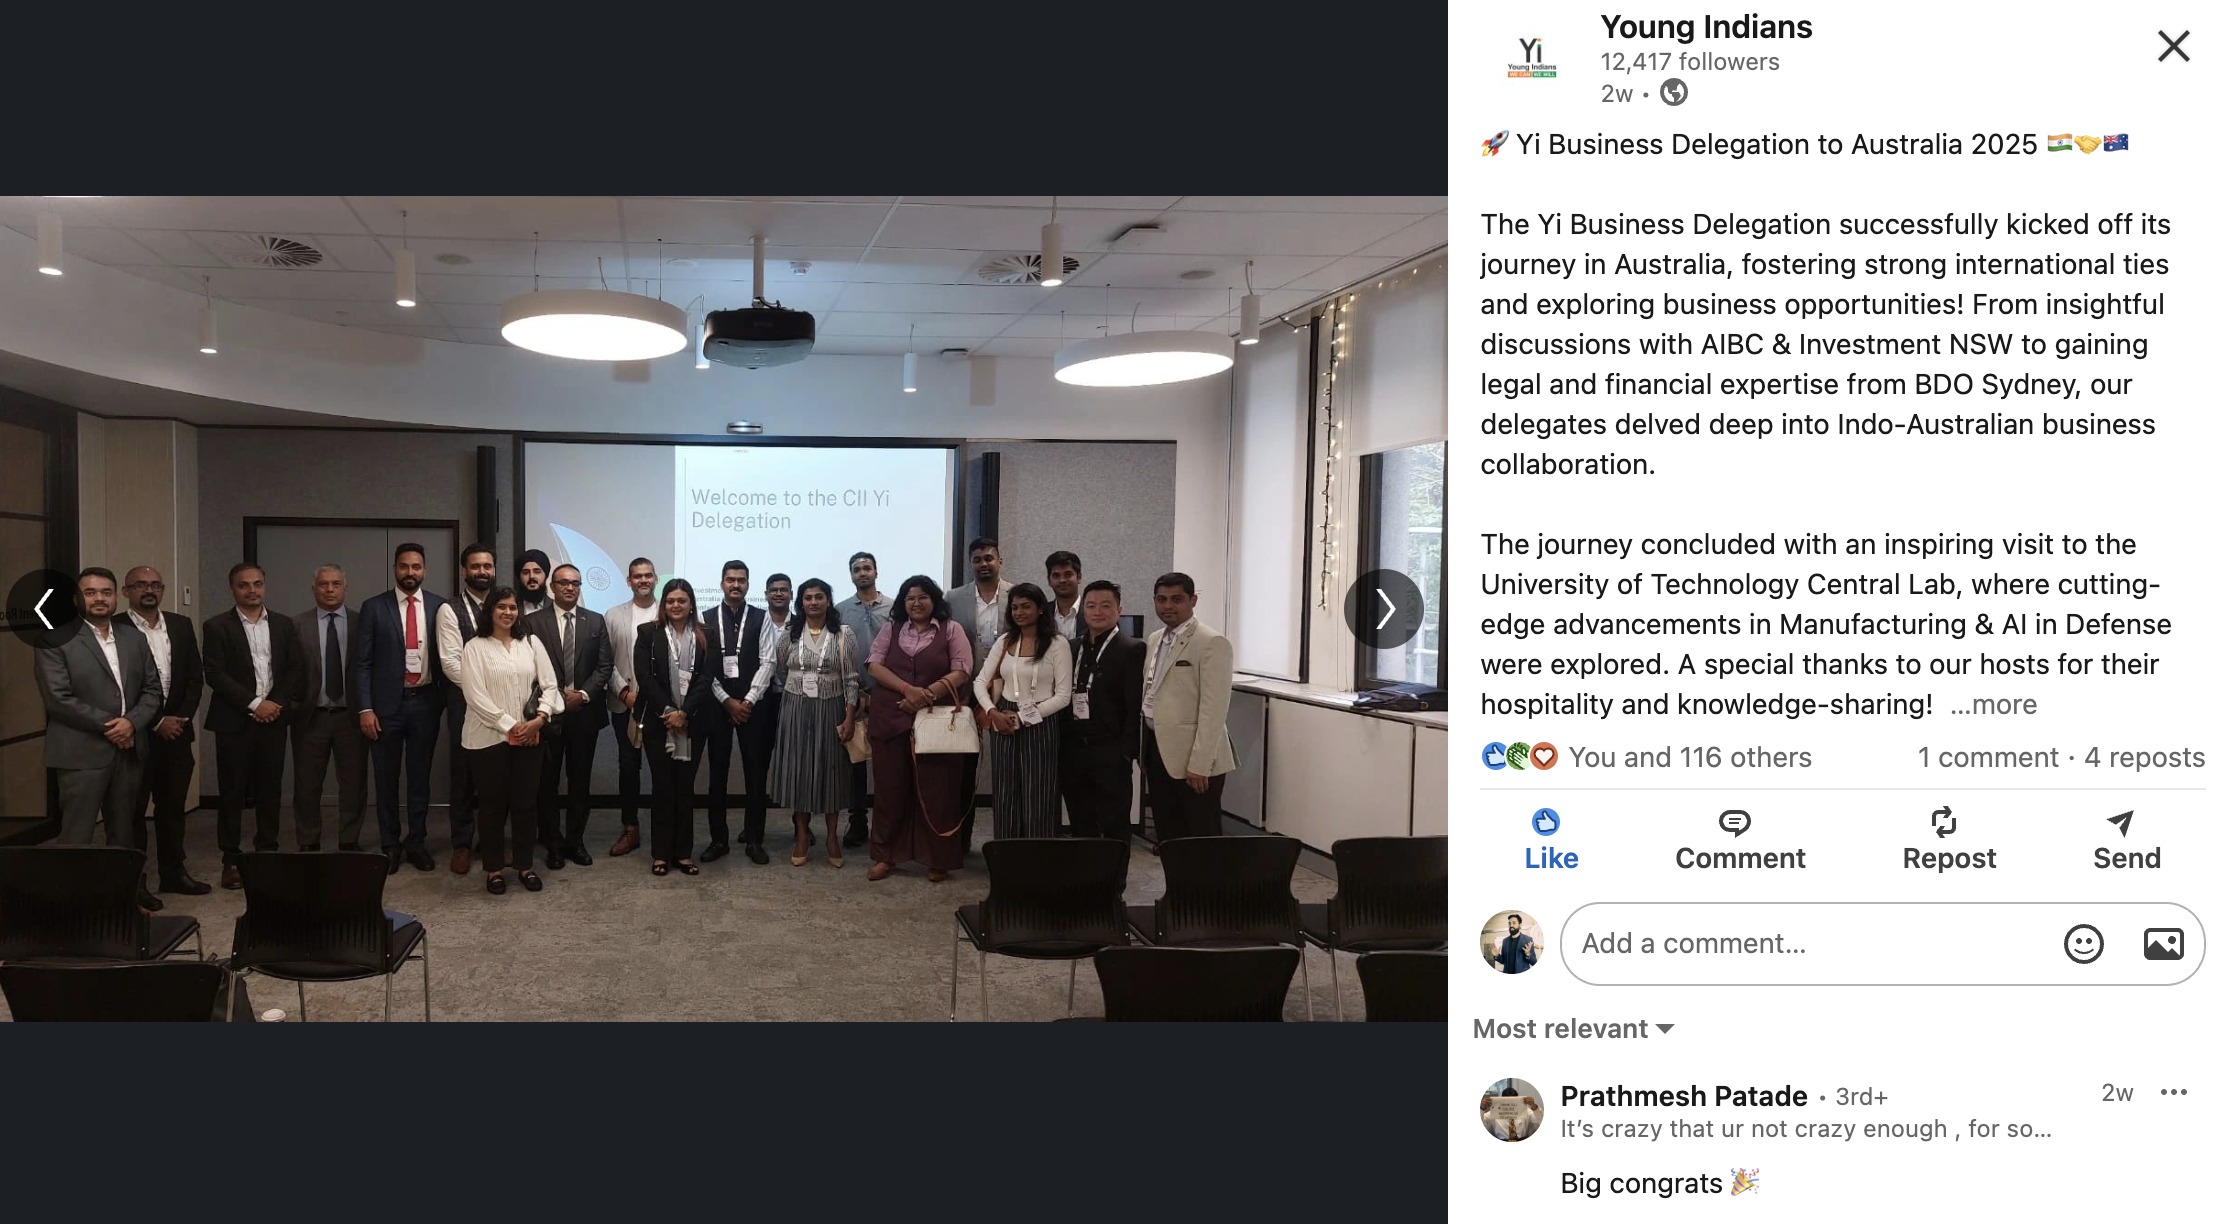View the 4 reposts
This screenshot has width=2228, height=1224.
point(2144,757)
